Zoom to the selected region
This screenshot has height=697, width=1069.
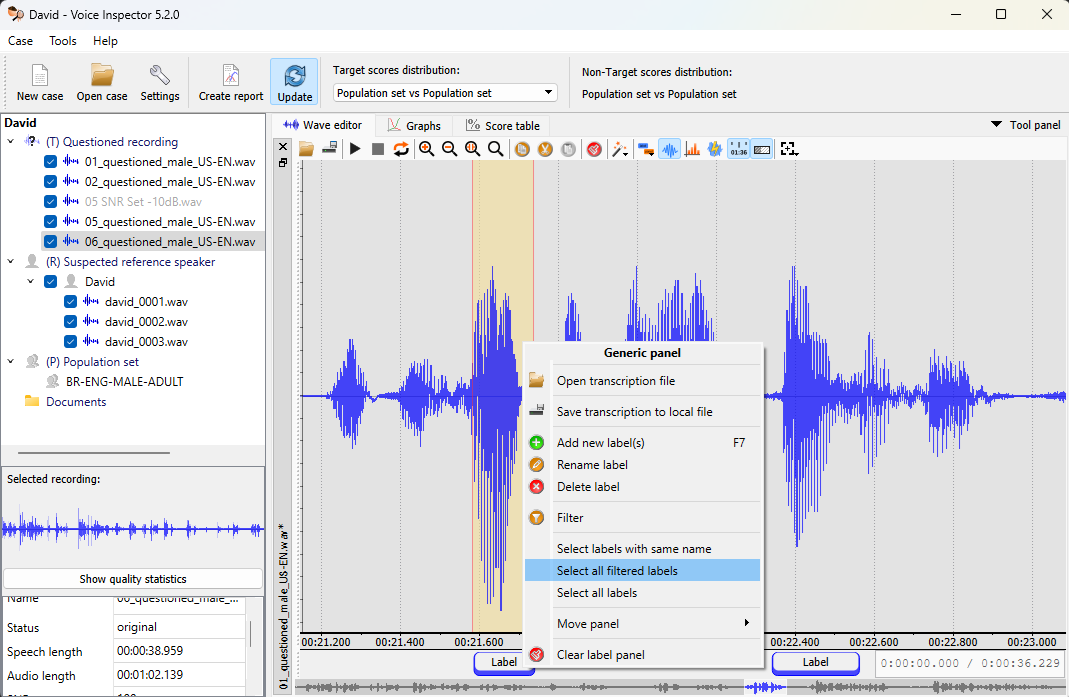tap(472, 149)
